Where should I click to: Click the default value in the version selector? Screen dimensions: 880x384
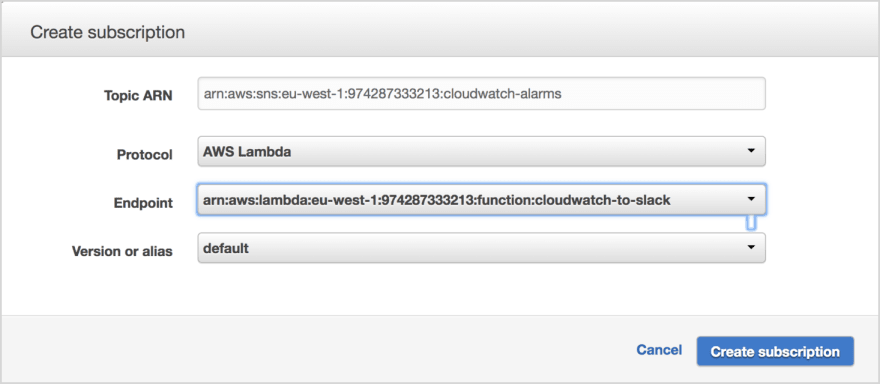[226, 248]
